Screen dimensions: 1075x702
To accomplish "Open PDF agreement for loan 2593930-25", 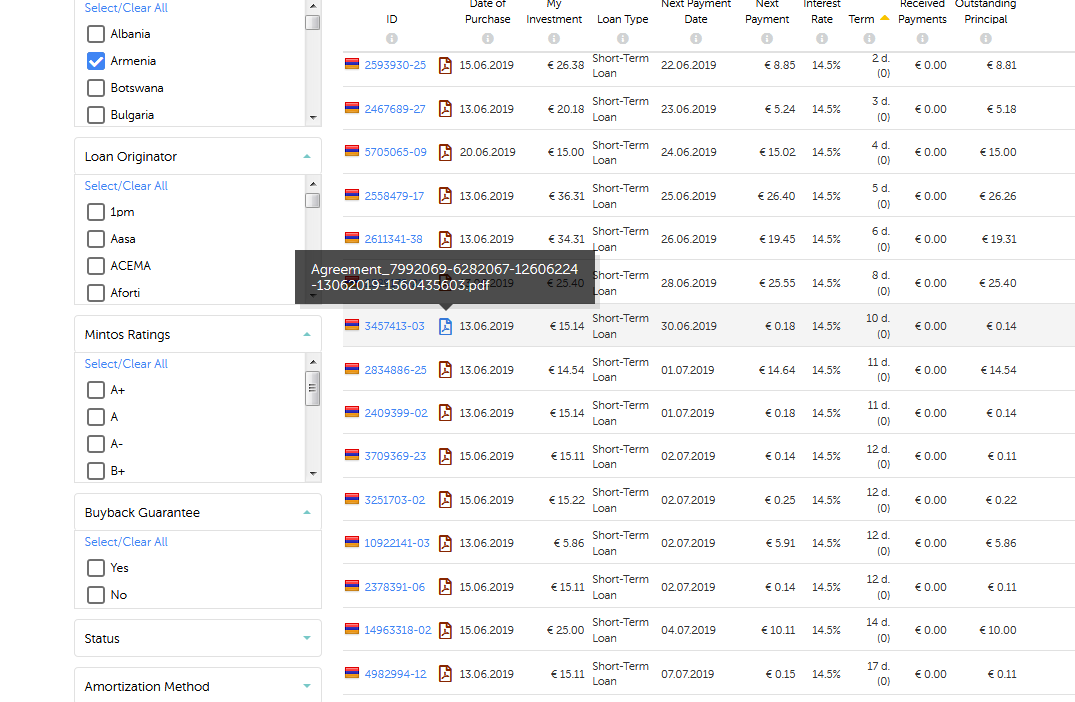I will [x=446, y=65].
